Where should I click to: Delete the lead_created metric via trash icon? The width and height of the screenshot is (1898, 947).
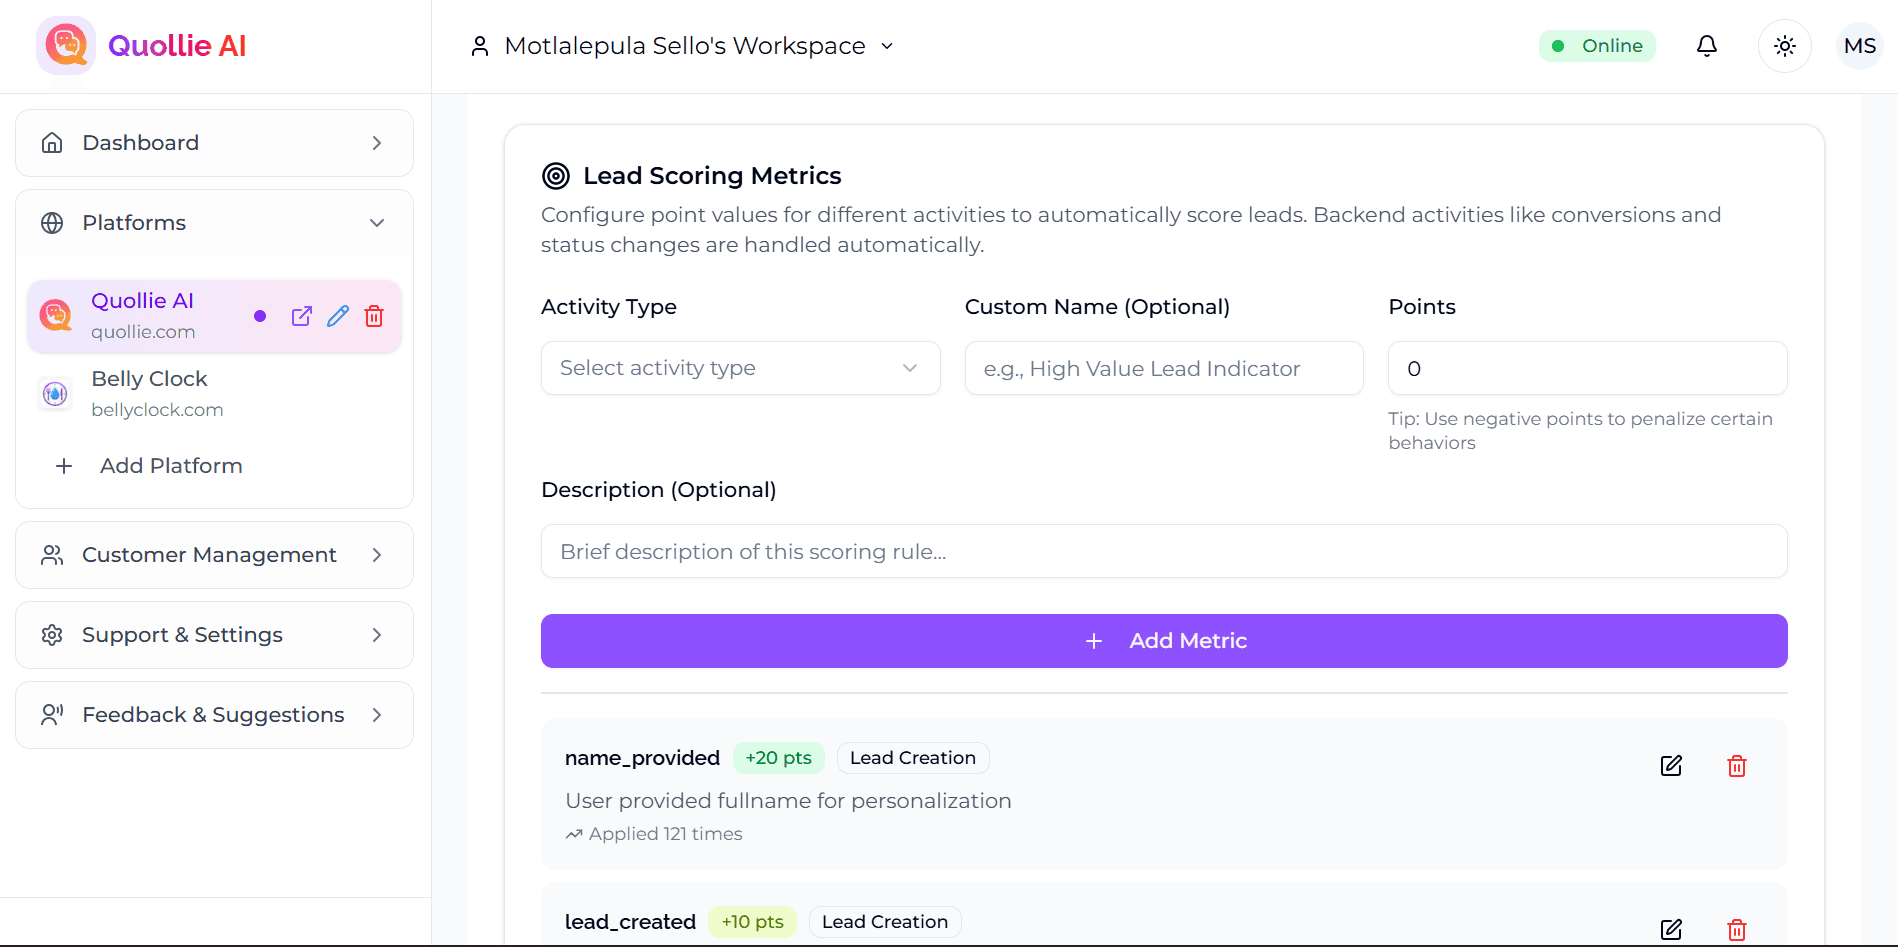tap(1737, 929)
